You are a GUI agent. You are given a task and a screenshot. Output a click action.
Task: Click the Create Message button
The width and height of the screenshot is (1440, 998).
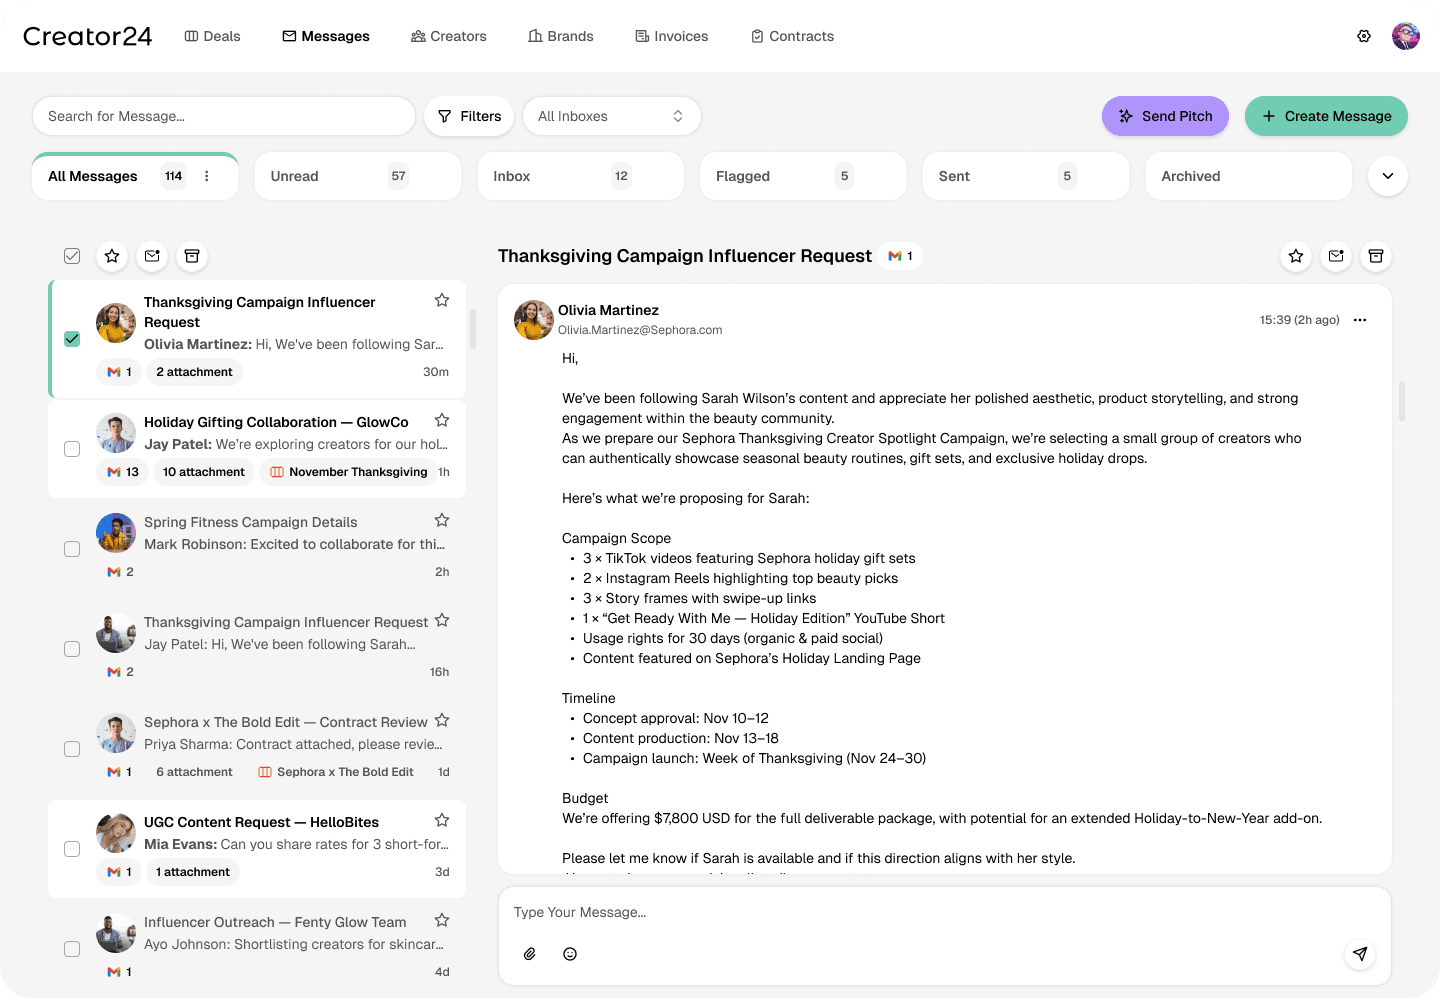pos(1326,116)
